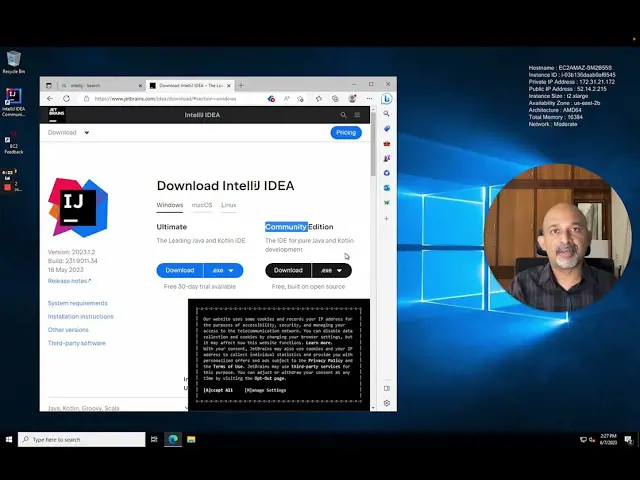
Task: Activate Read aloud icon in address bar
Action: point(287,99)
